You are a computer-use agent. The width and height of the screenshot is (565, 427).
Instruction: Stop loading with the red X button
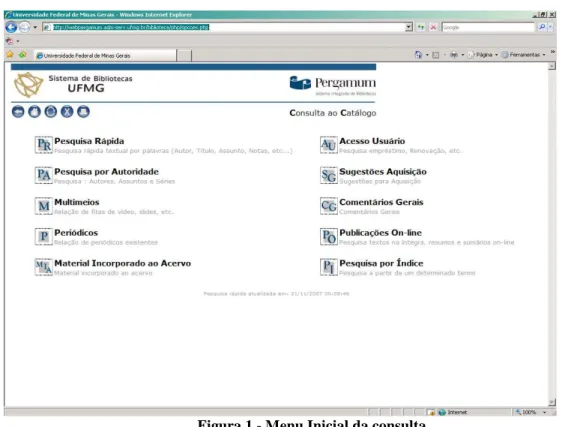coord(433,27)
